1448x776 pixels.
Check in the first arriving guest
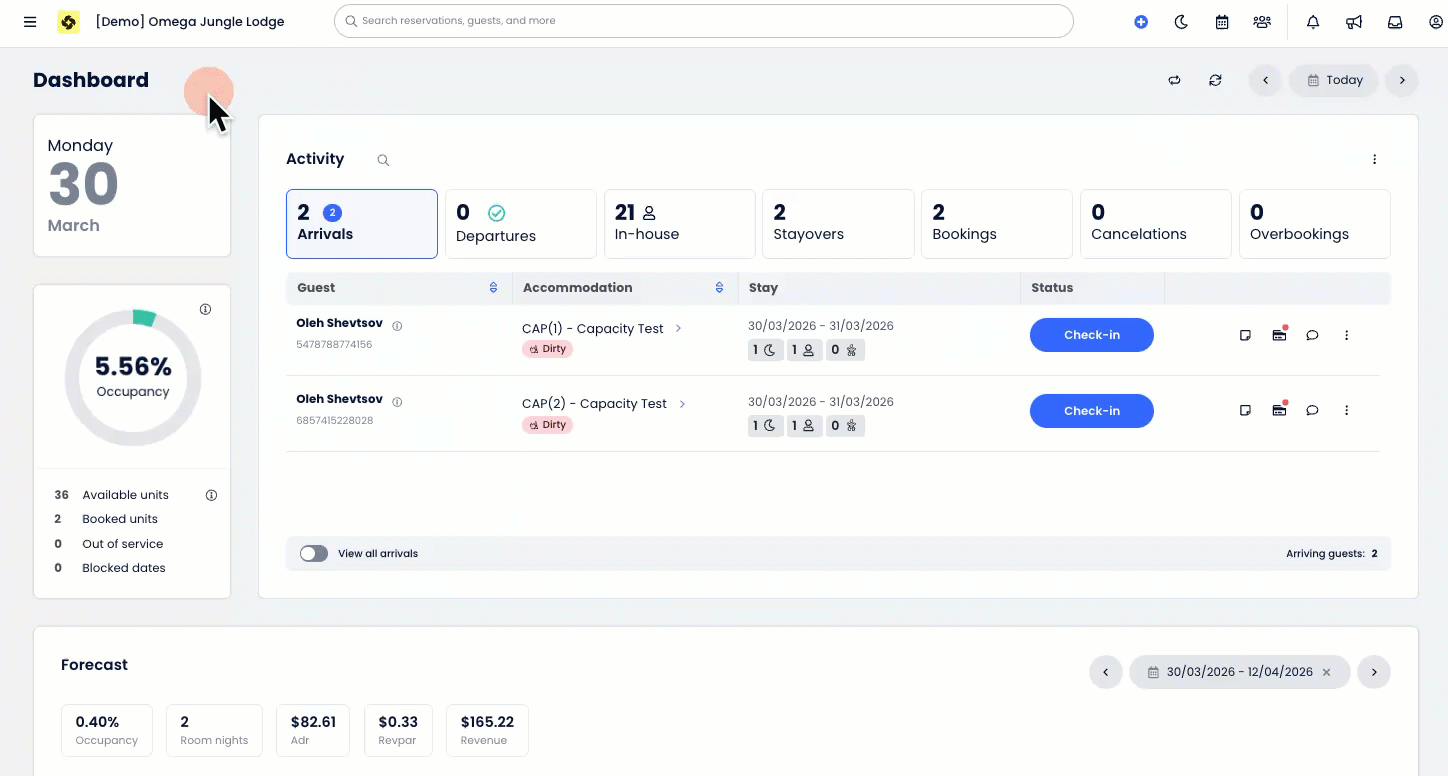[x=1091, y=335]
